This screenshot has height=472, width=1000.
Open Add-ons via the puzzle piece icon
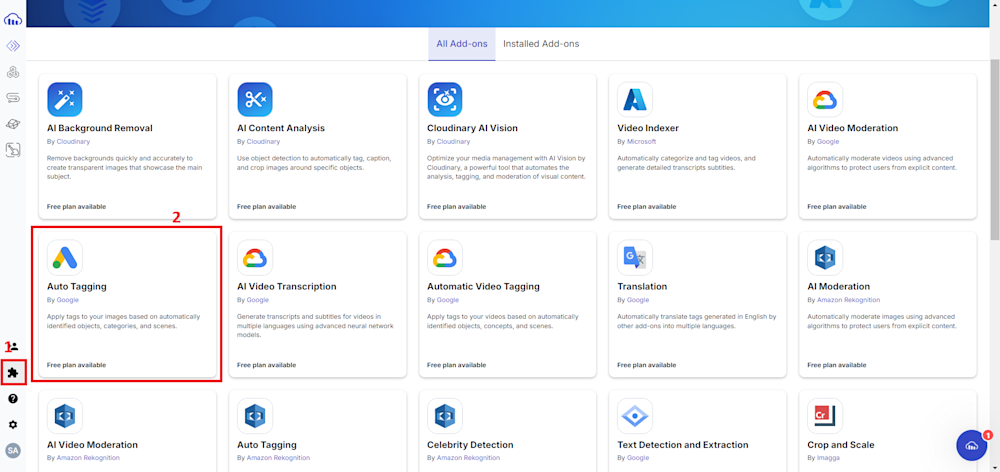pyautogui.click(x=13, y=372)
